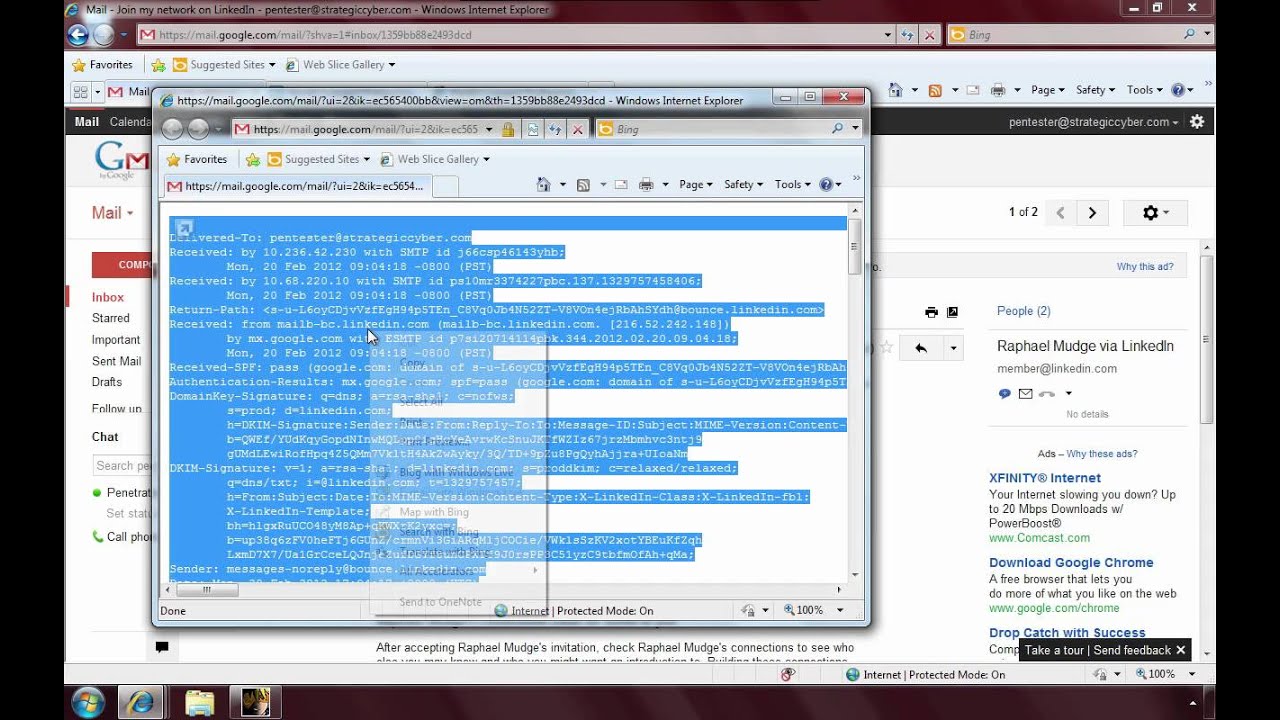Click the popup window's vertical scrollbar thumb

coord(855,247)
